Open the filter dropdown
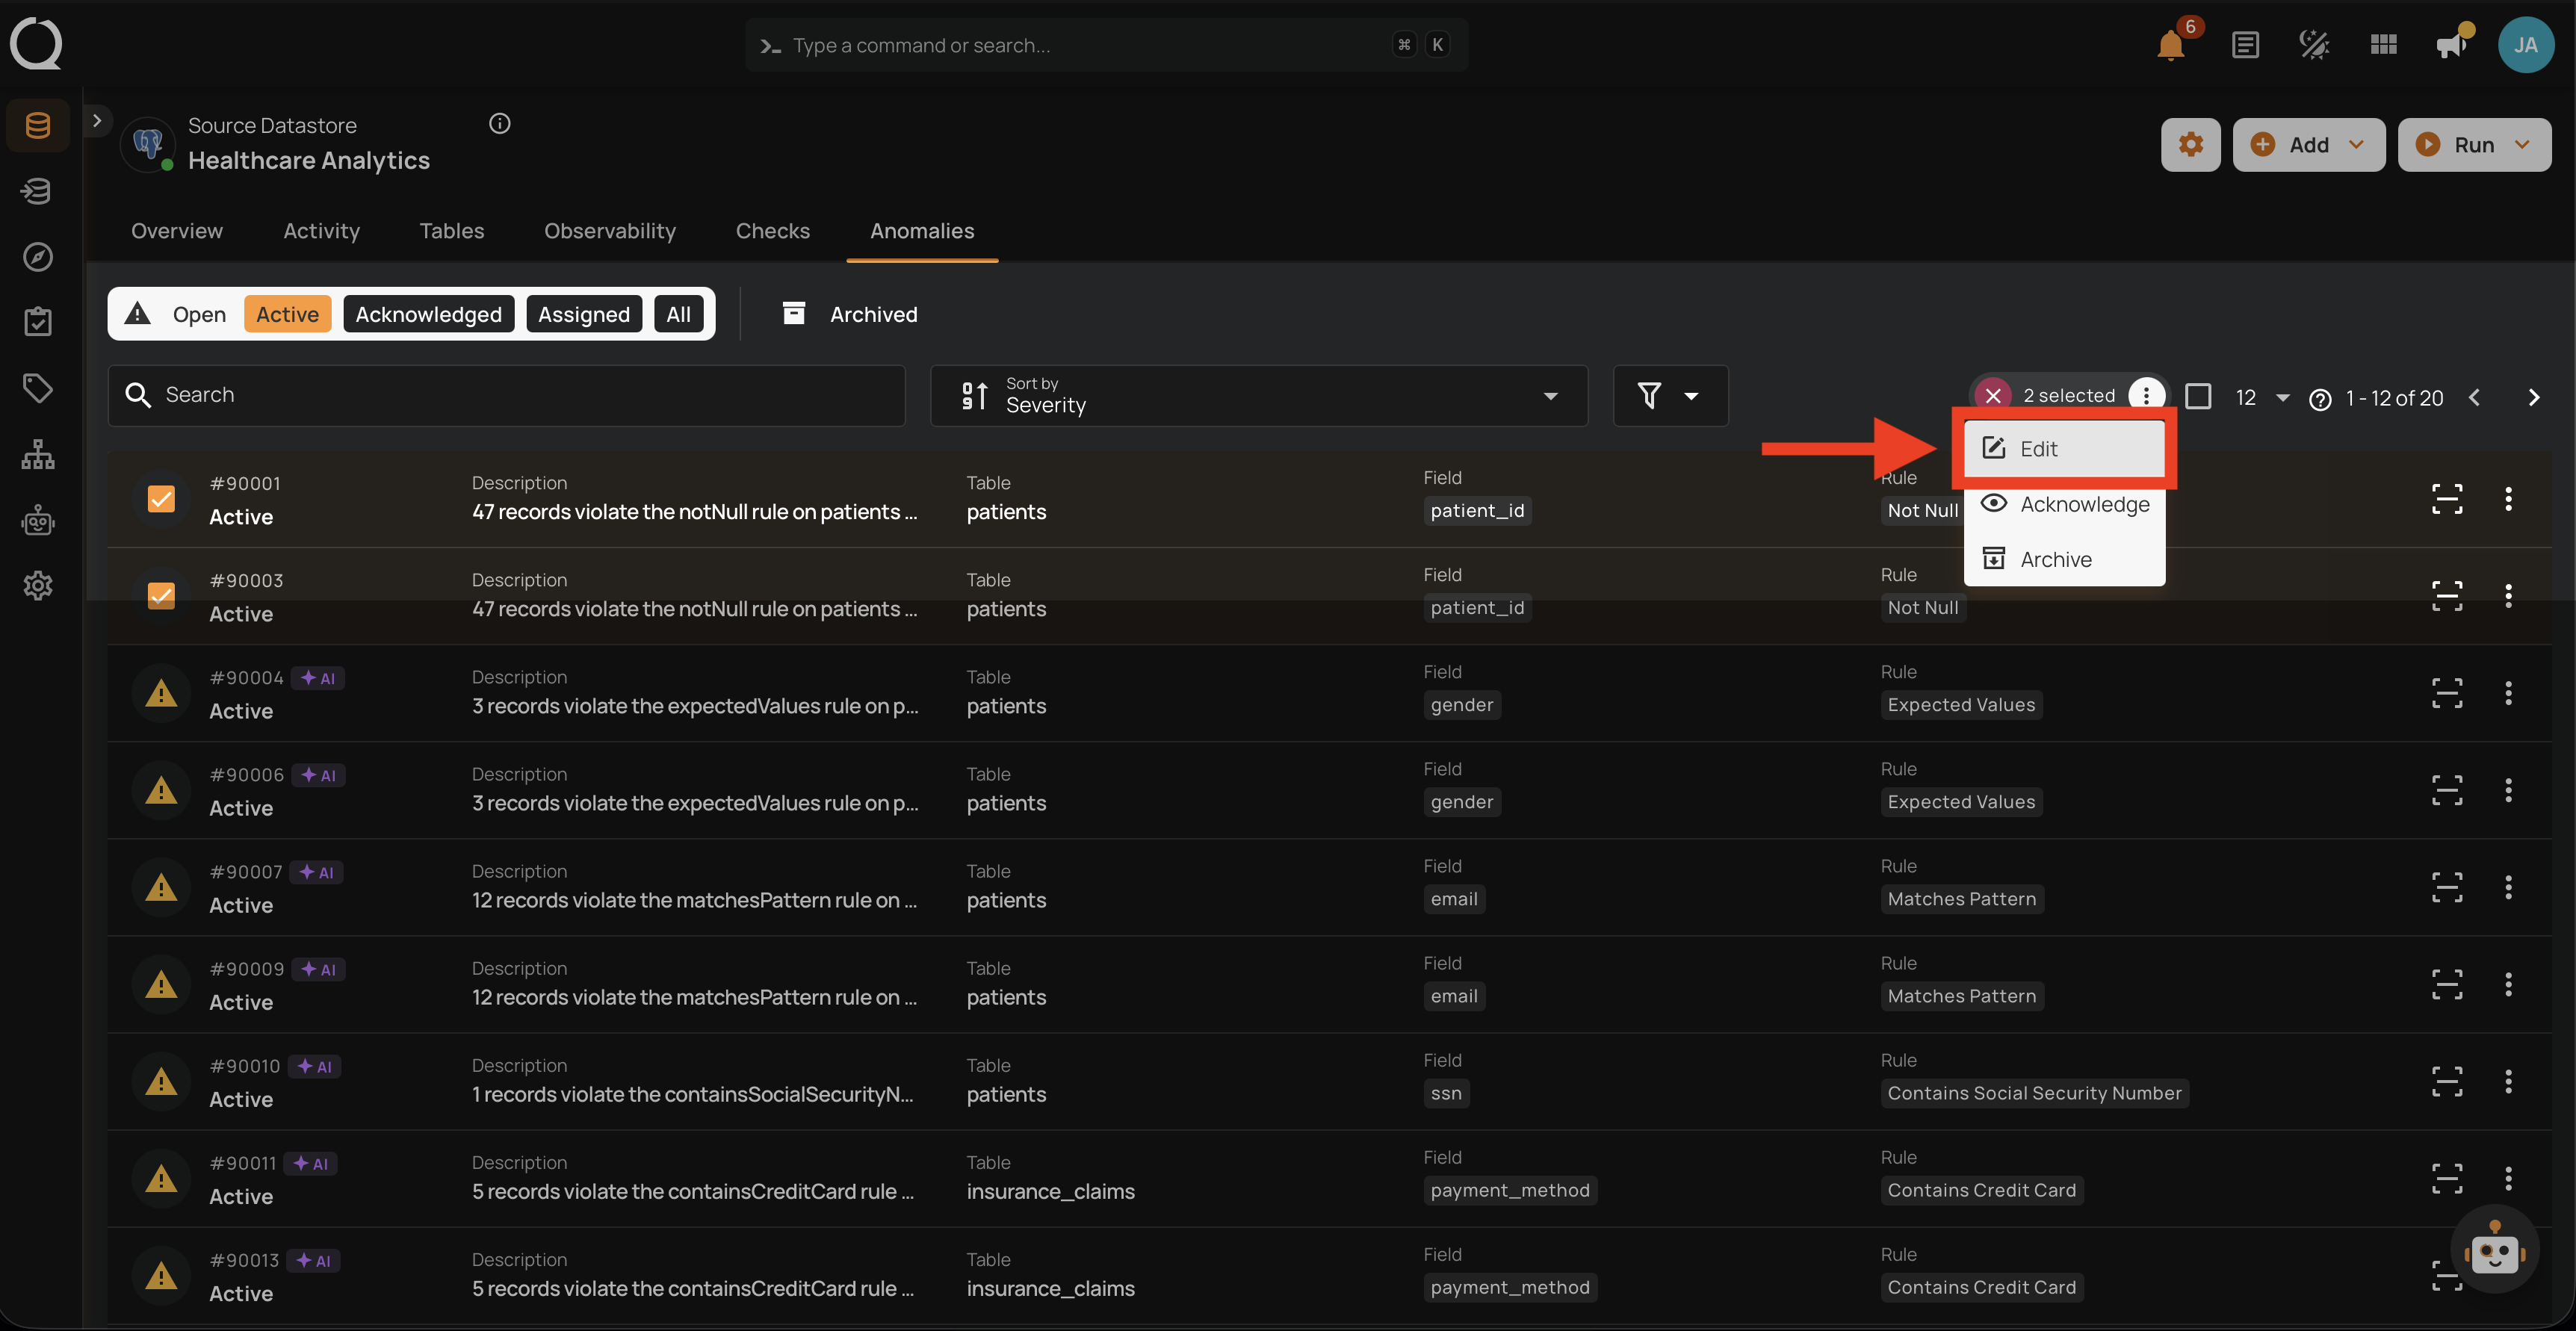2576x1331 pixels. point(1669,396)
